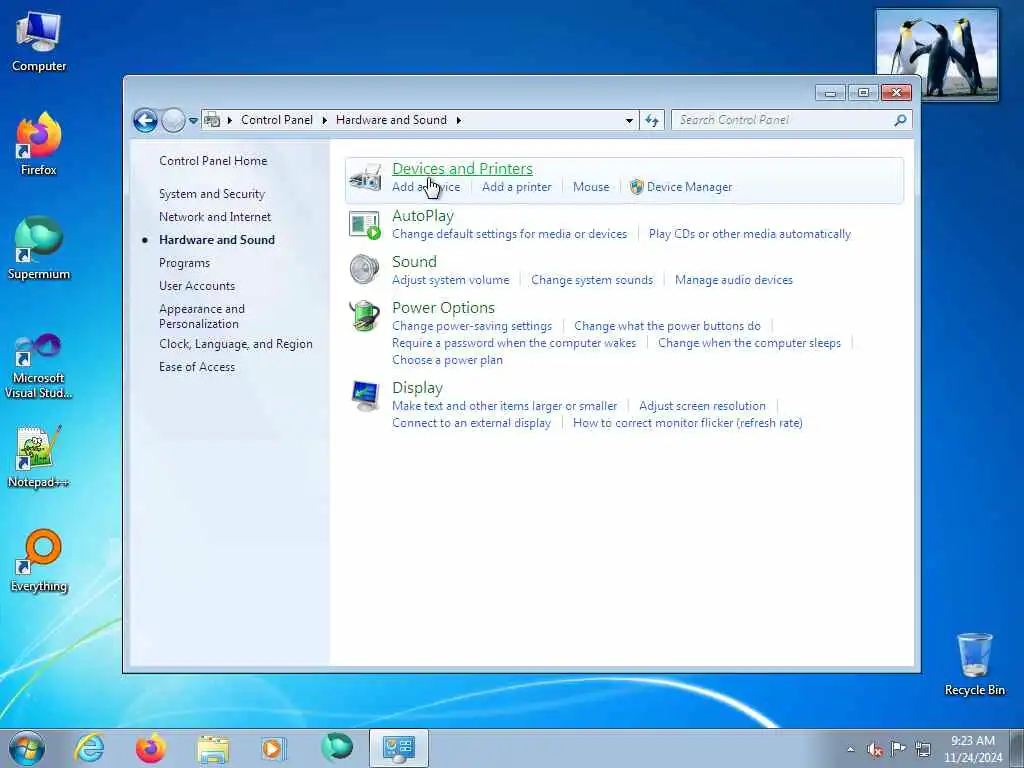
Task: Open the Computer desktop icon
Action: pos(39,42)
